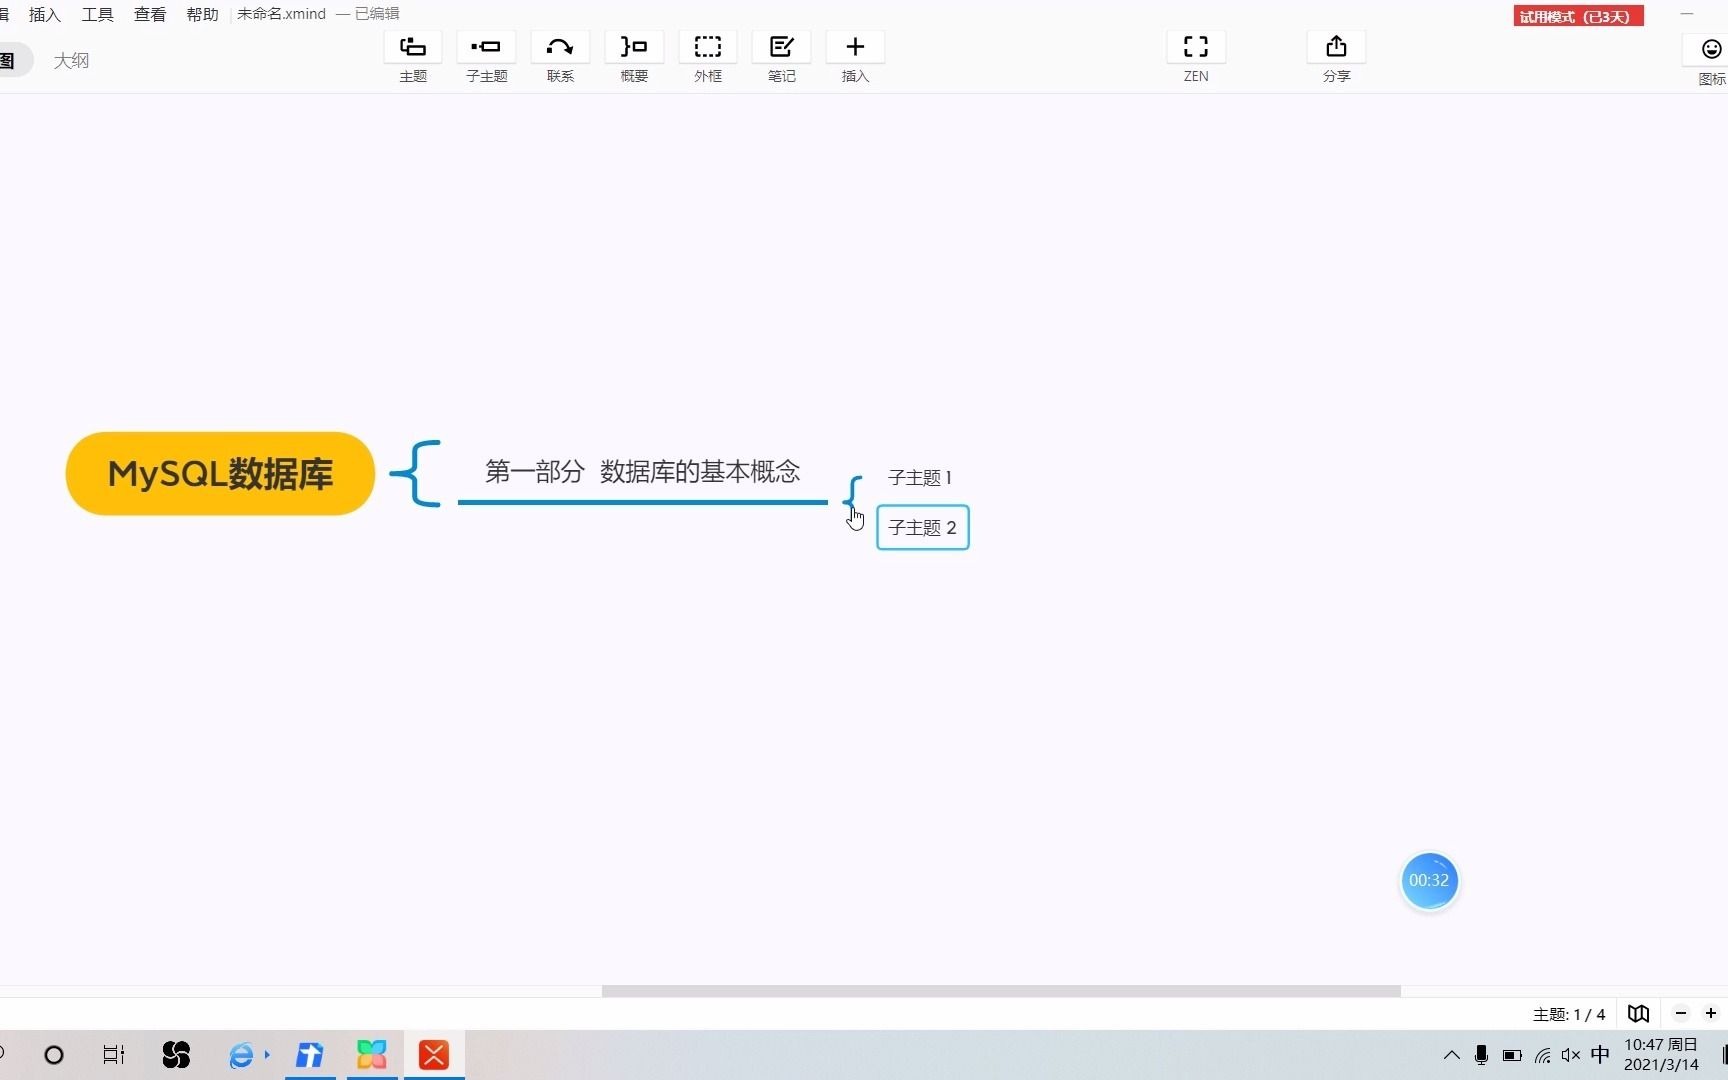Select topic 第一部分 数据库的基本概念
Screen dimensions: 1728x1080
[642, 472]
